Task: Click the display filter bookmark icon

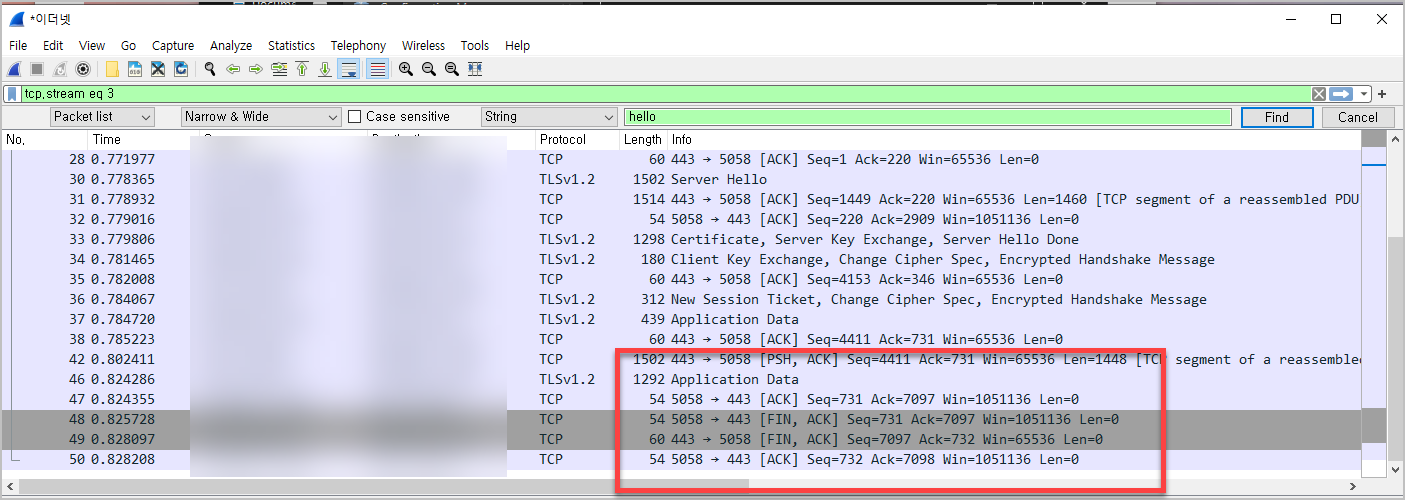Action: [x=12, y=93]
